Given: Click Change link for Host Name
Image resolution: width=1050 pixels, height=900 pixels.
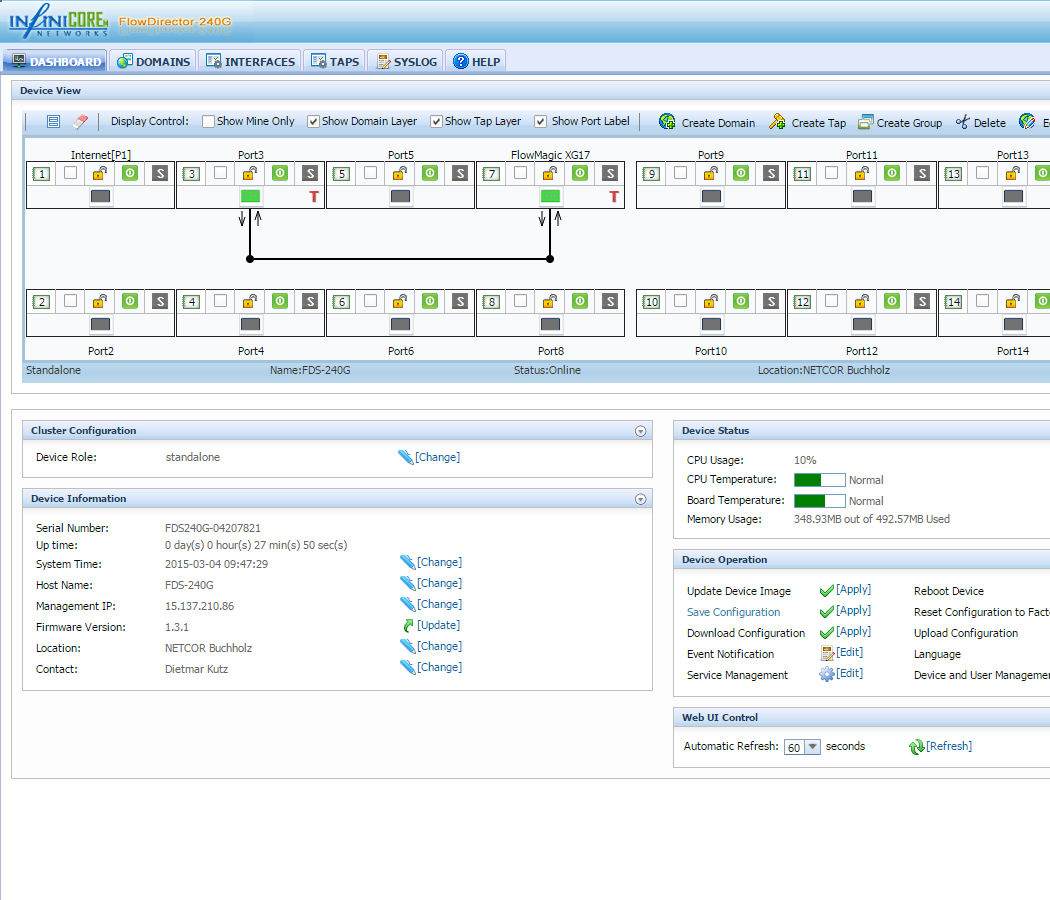Looking at the screenshot, I should coord(439,583).
